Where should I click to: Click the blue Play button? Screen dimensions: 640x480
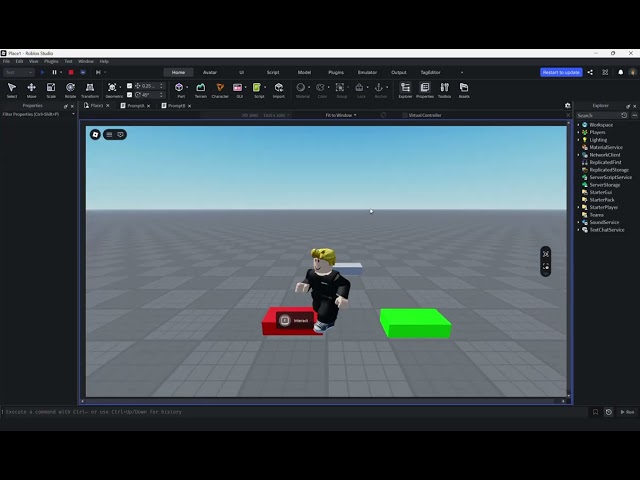click(x=42, y=72)
